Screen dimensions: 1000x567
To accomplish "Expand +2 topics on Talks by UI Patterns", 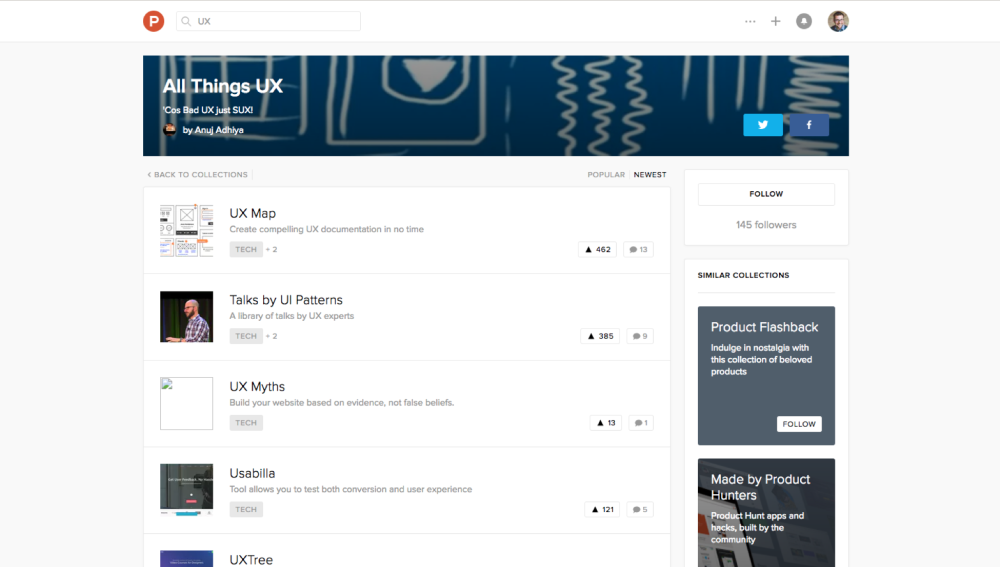I will [x=272, y=336].
